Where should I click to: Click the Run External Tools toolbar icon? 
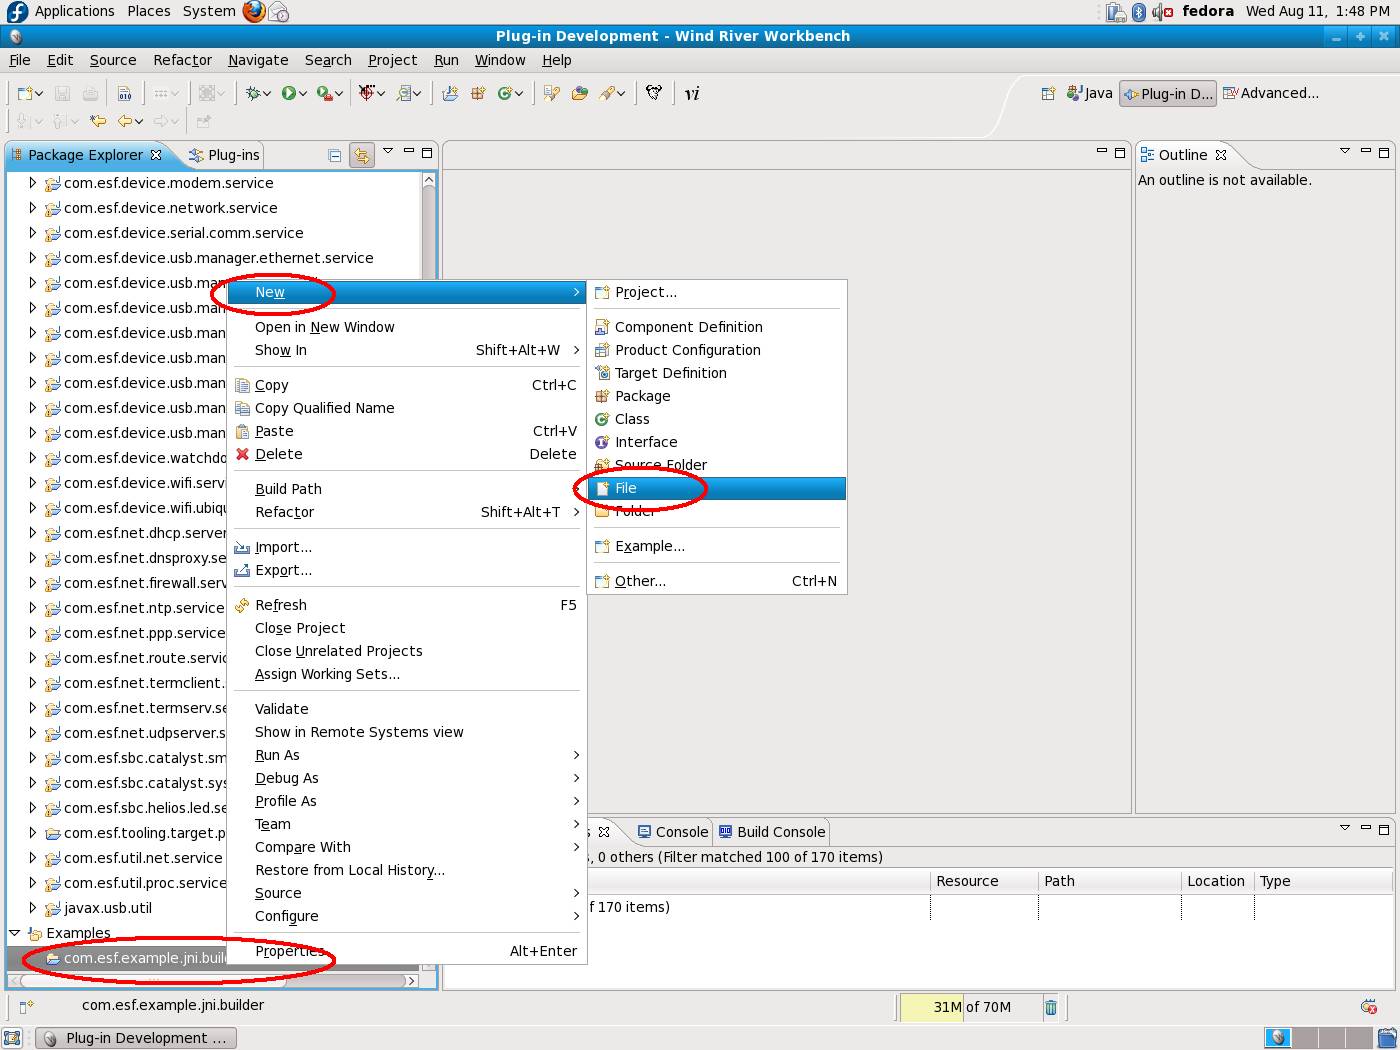(324, 93)
